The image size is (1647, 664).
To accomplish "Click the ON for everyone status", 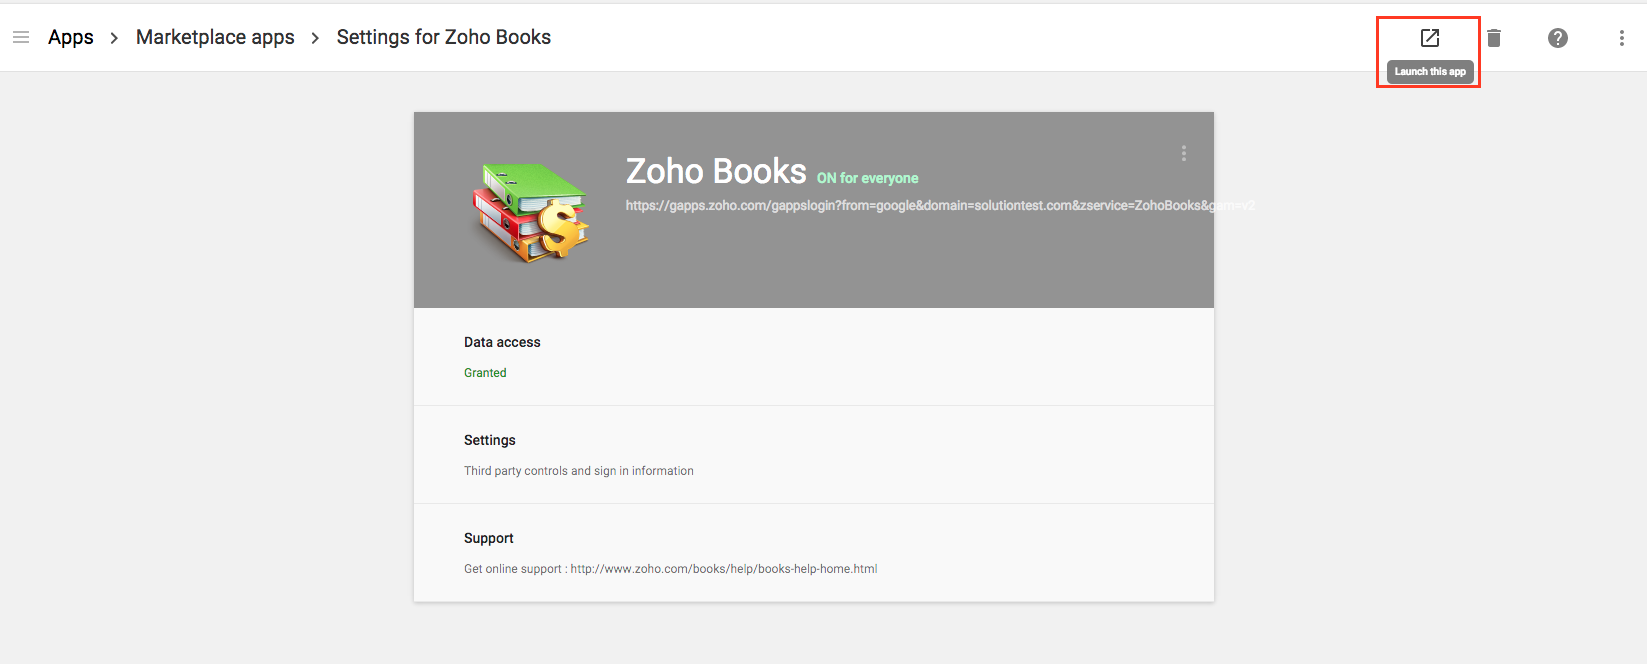I will pyautogui.click(x=868, y=178).
